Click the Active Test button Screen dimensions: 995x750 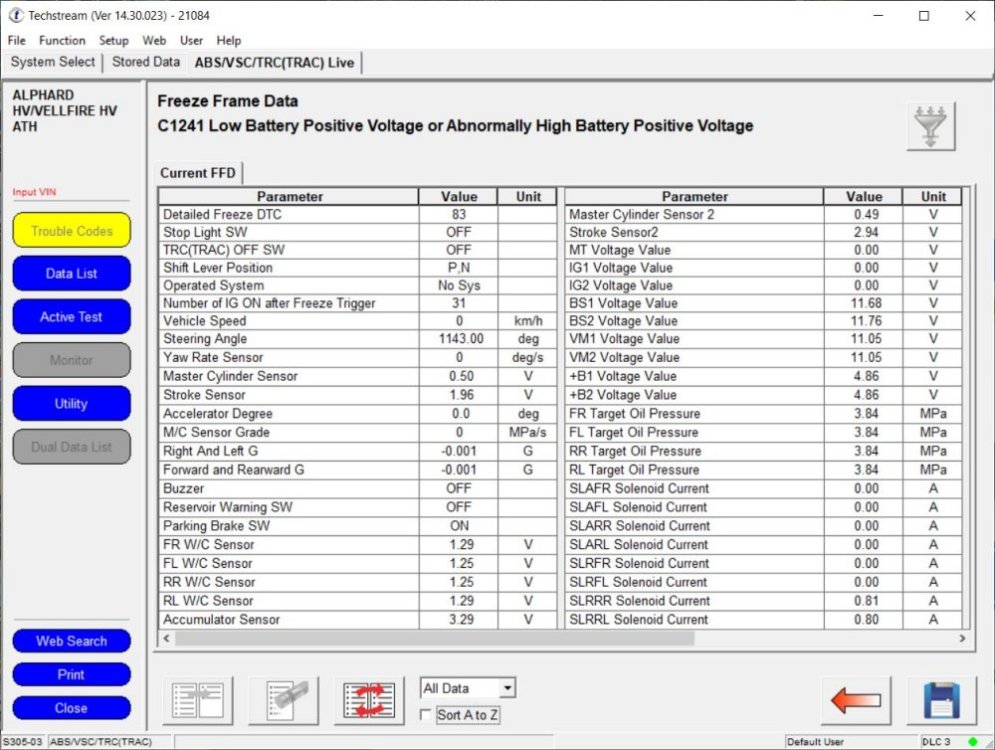click(x=72, y=317)
